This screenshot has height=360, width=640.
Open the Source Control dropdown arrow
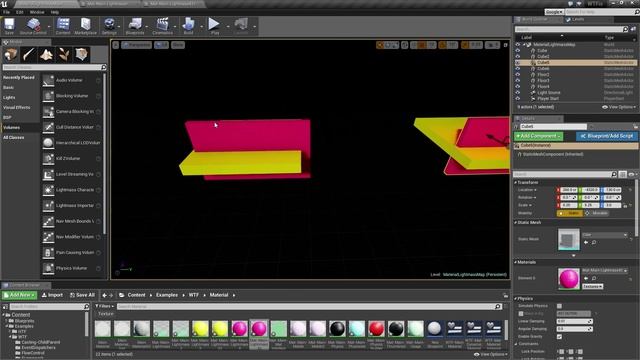click(x=49, y=26)
